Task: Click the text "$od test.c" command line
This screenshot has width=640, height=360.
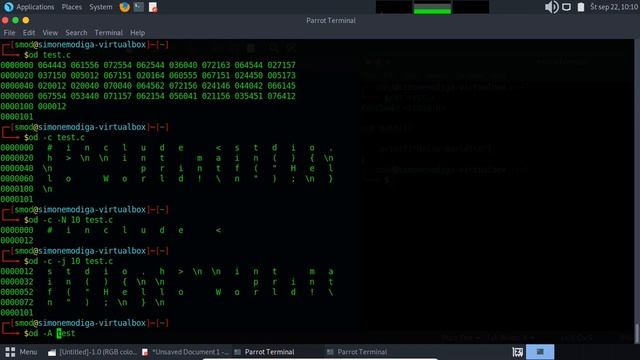Action: (x=47, y=55)
